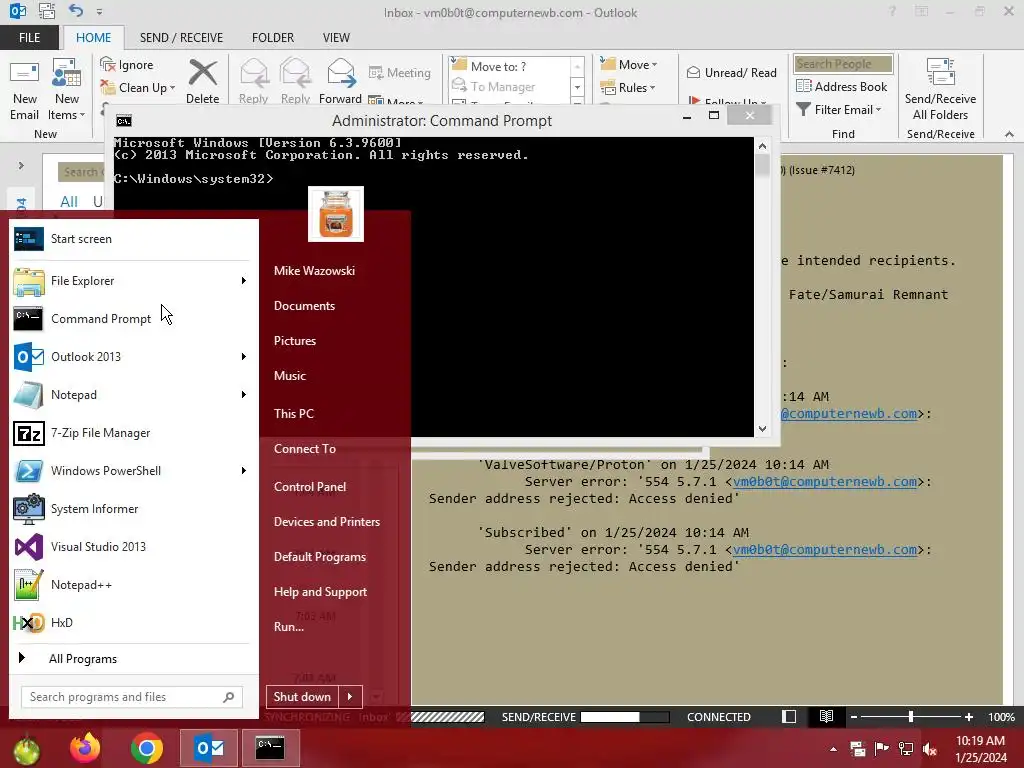Image resolution: width=1024 pixels, height=768 pixels.
Task: Show hidden tray icons arrow
Action: click(x=833, y=749)
